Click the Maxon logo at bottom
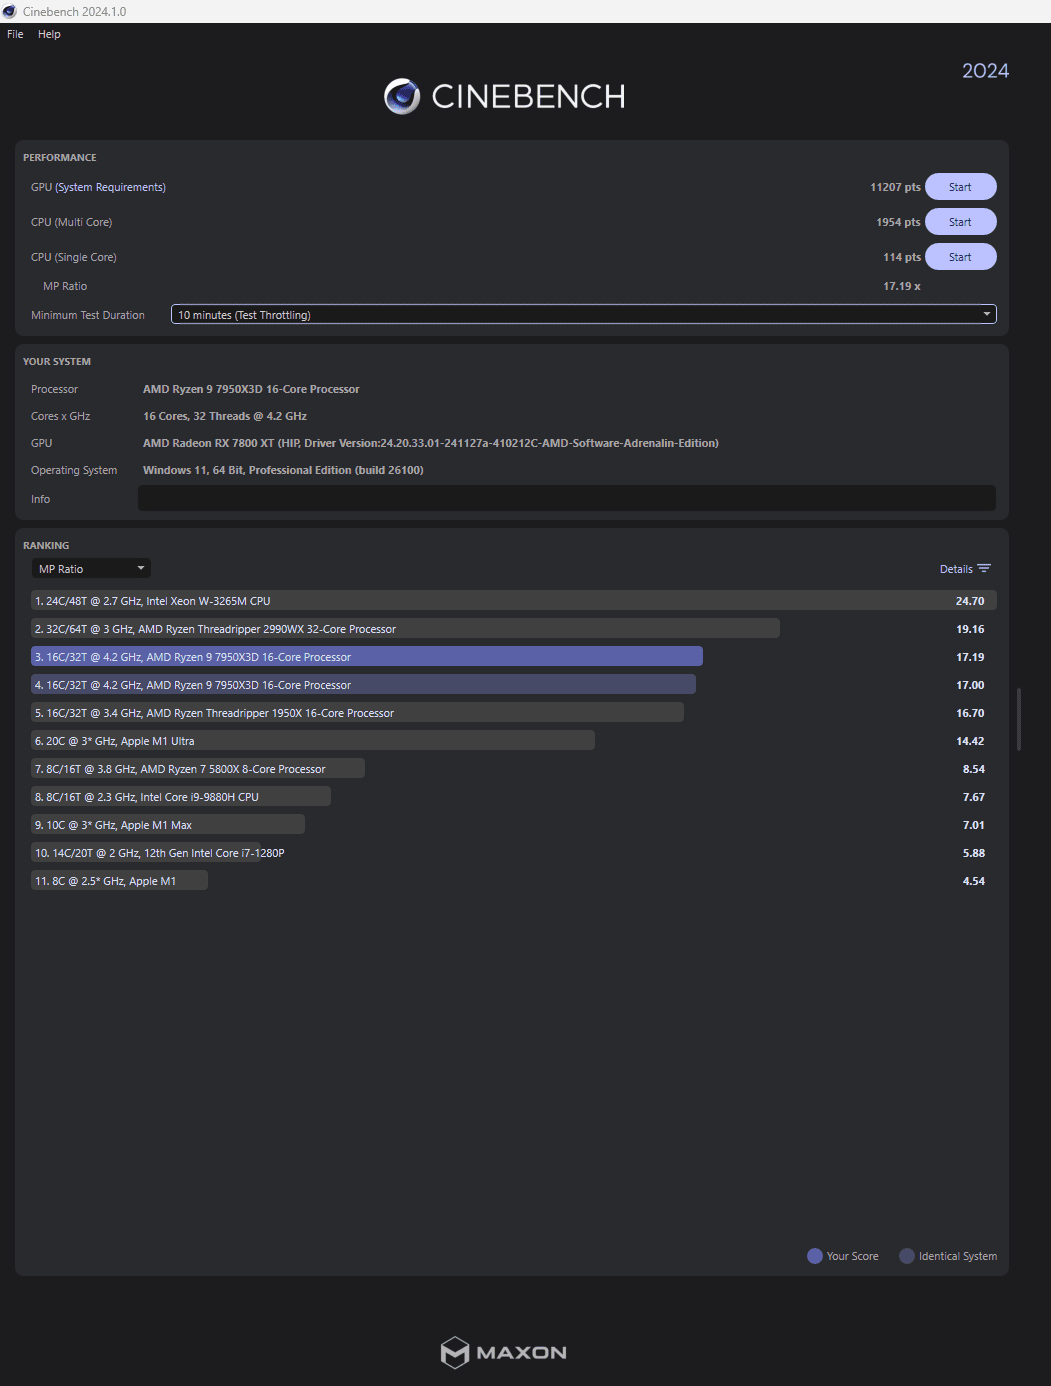1051x1386 pixels. pyautogui.click(x=504, y=1352)
